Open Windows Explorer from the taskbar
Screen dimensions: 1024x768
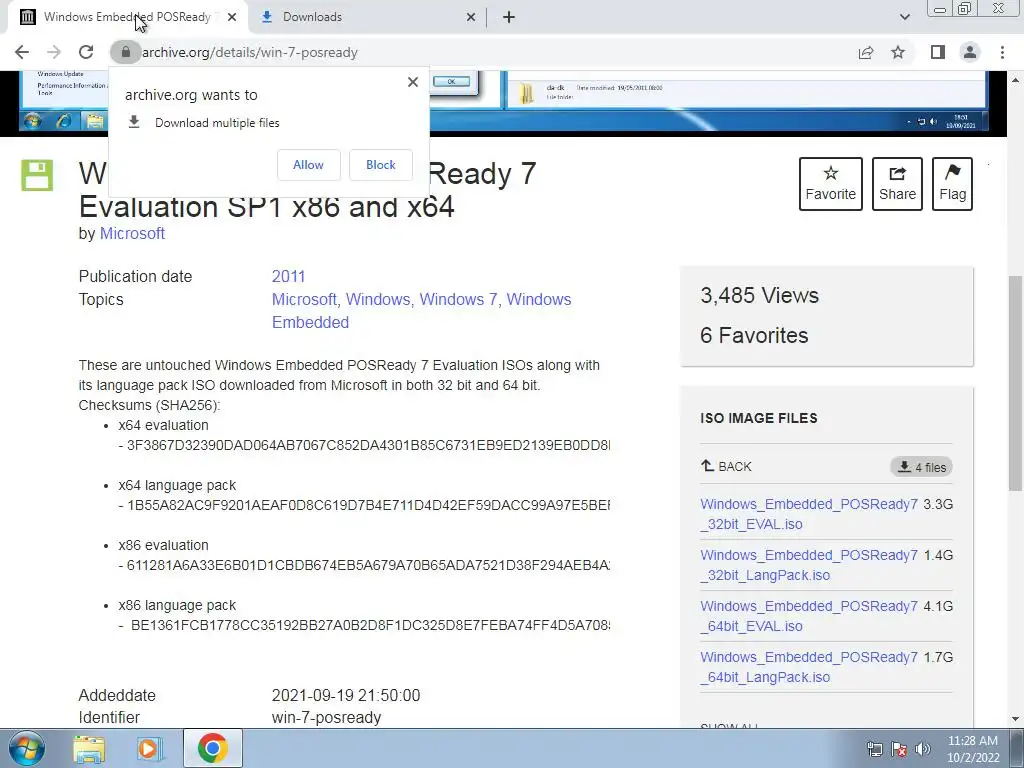pos(89,748)
